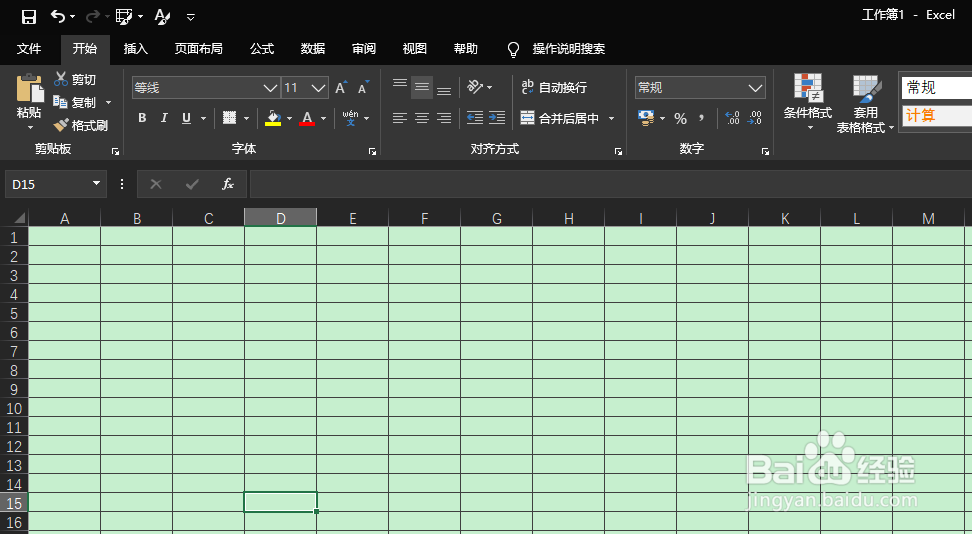Click the accounting currency format icon
This screenshot has width=972, height=534.
pyautogui.click(x=646, y=118)
